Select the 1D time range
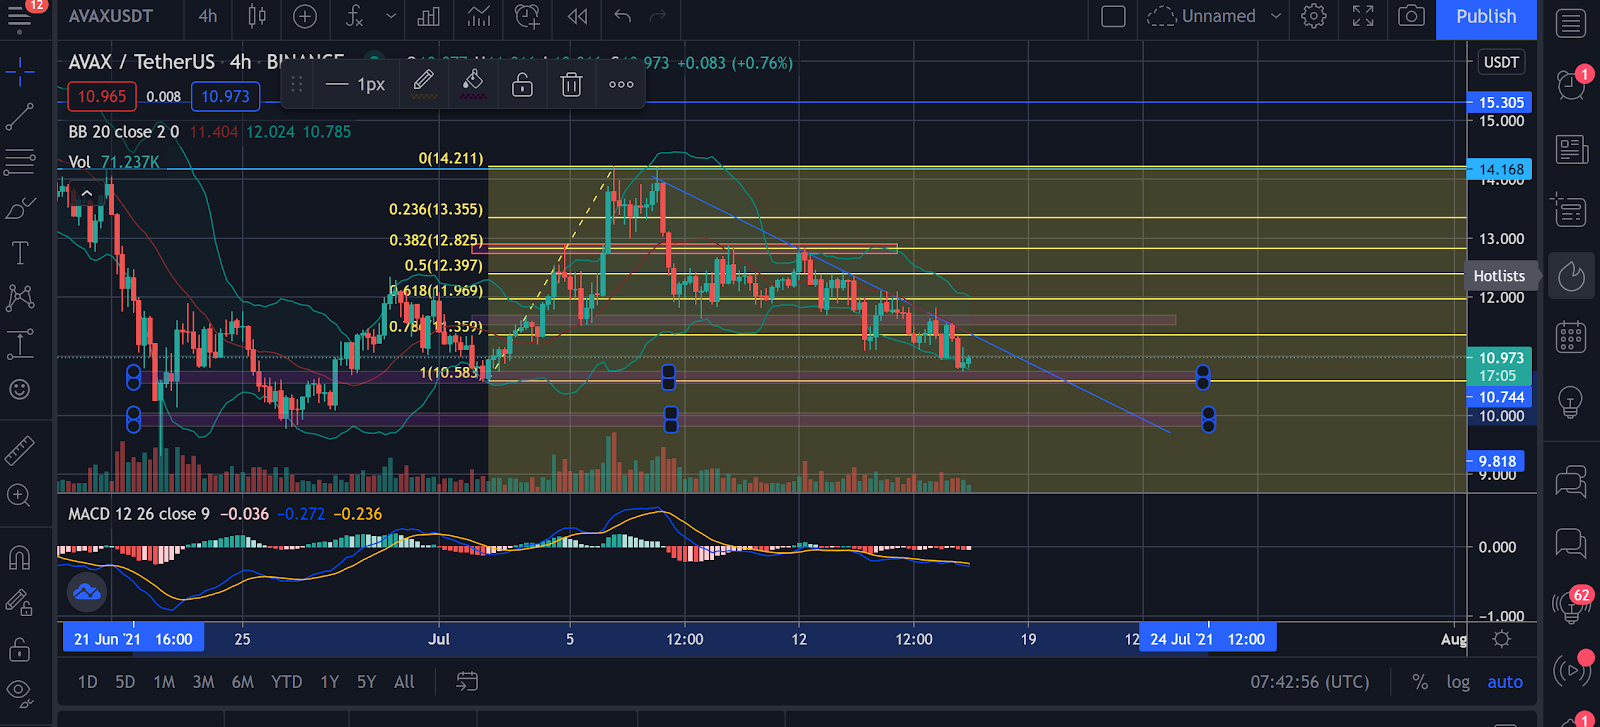This screenshot has width=1600, height=727. pos(88,682)
